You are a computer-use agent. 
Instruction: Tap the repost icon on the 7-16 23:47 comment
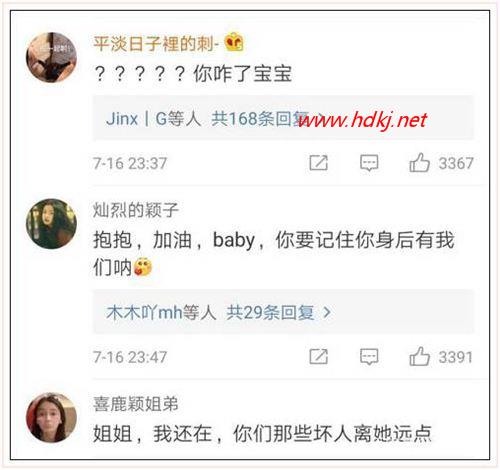pos(318,357)
